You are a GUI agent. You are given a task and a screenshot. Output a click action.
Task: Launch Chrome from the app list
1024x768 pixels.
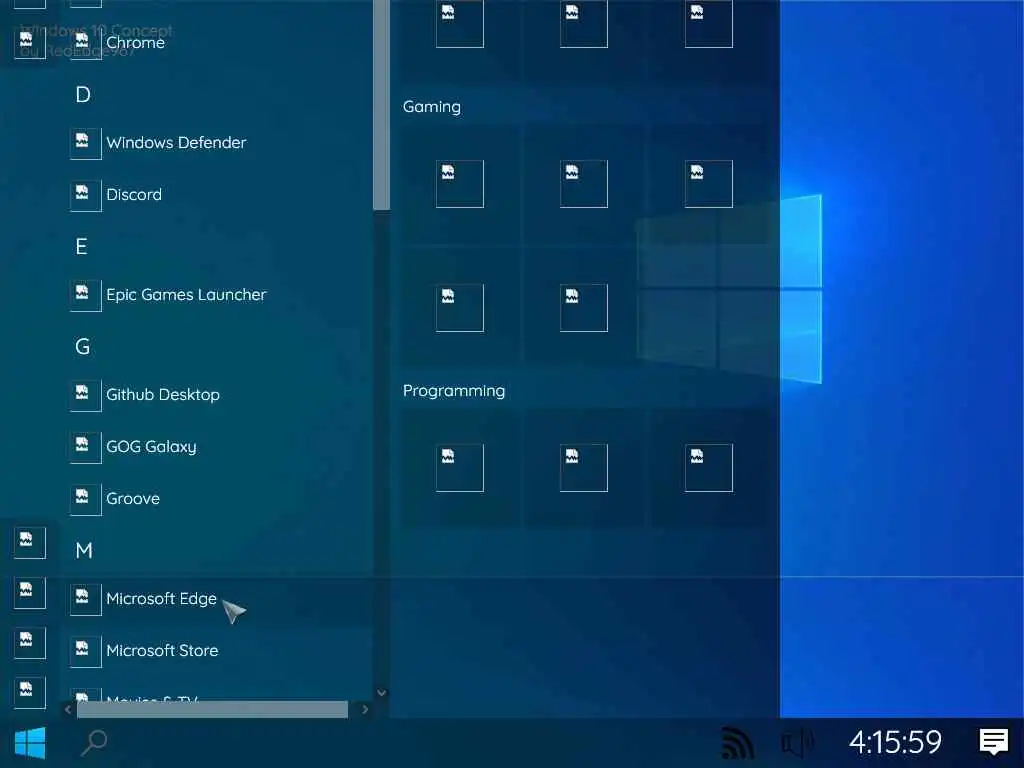tap(216, 42)
